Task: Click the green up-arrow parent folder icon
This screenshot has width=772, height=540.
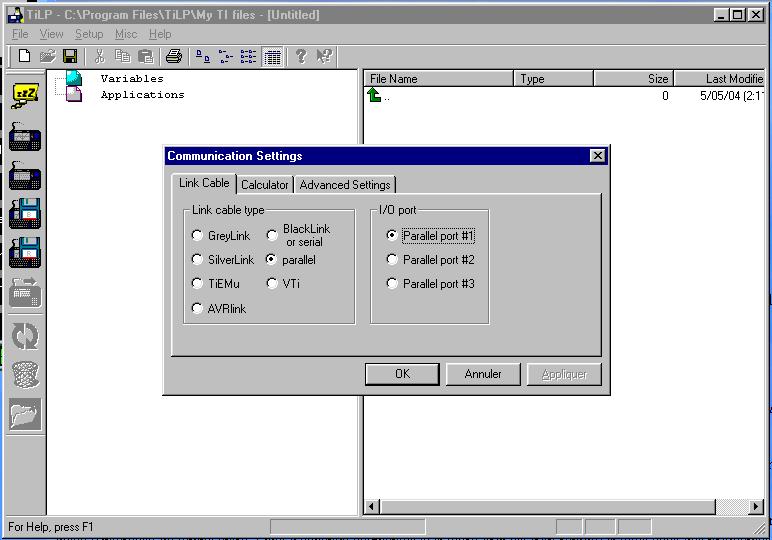Action: click(x=374, y=95)
